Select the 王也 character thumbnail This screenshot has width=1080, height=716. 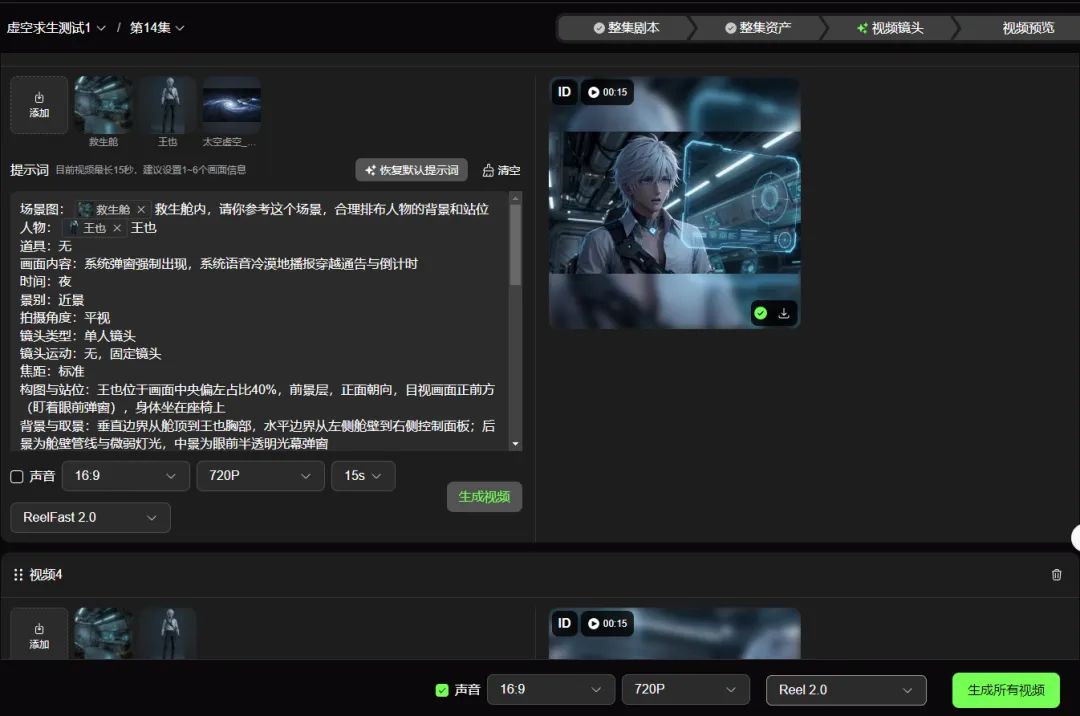pyautogui.click(x=167, y=104)
